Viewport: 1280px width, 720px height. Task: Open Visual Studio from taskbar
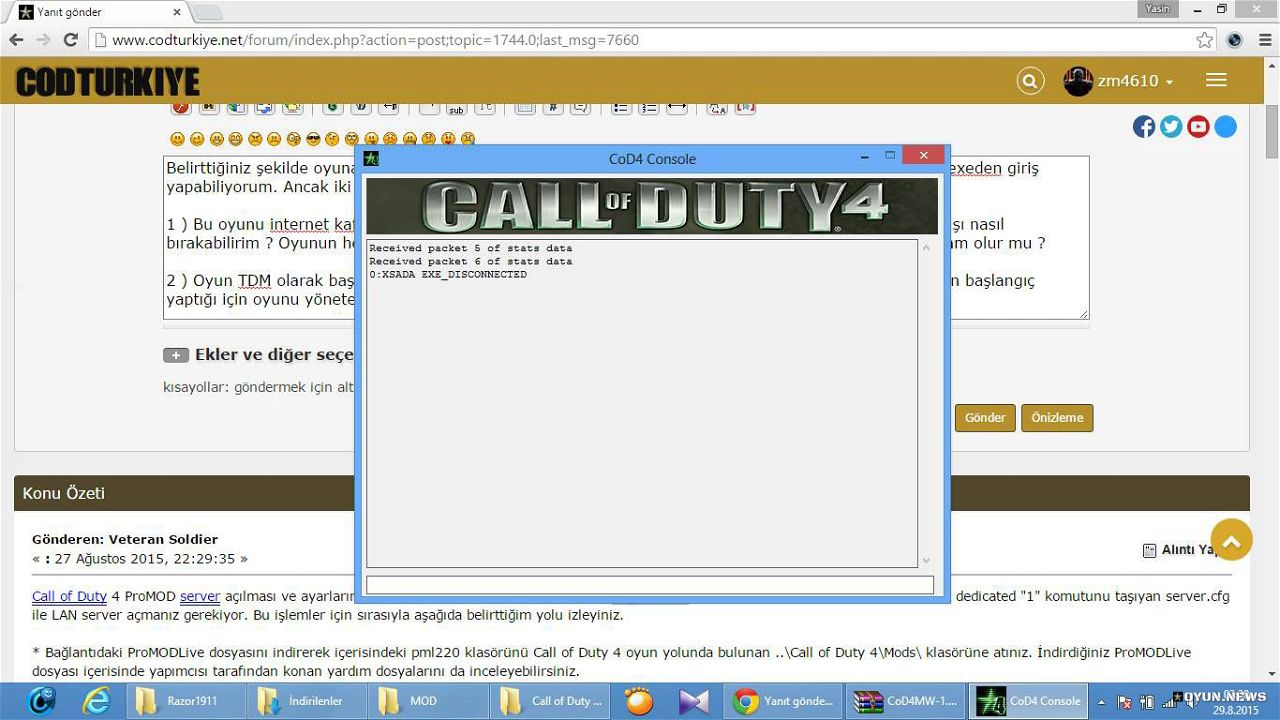(x=694, y=701)
